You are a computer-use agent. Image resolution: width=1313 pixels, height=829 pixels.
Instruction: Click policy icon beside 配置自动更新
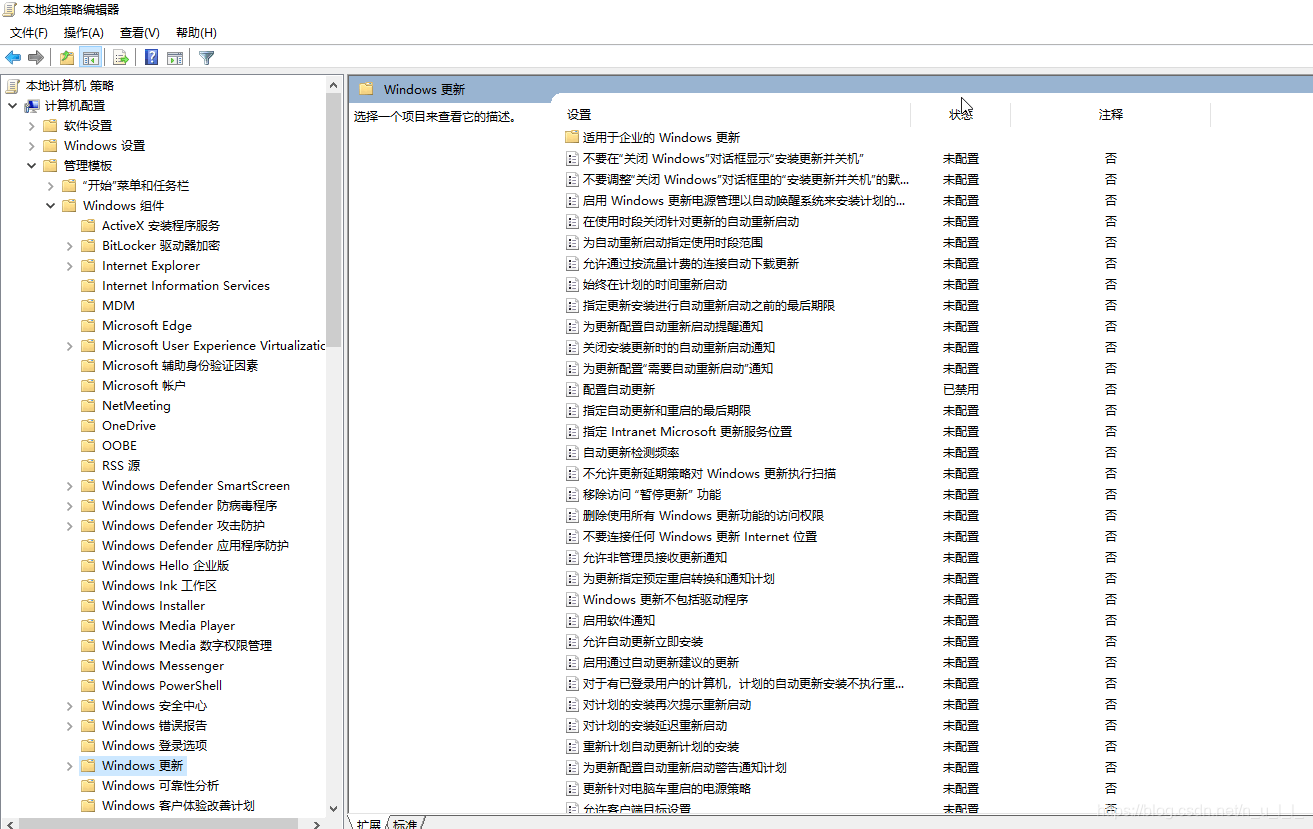click(572, 389)
